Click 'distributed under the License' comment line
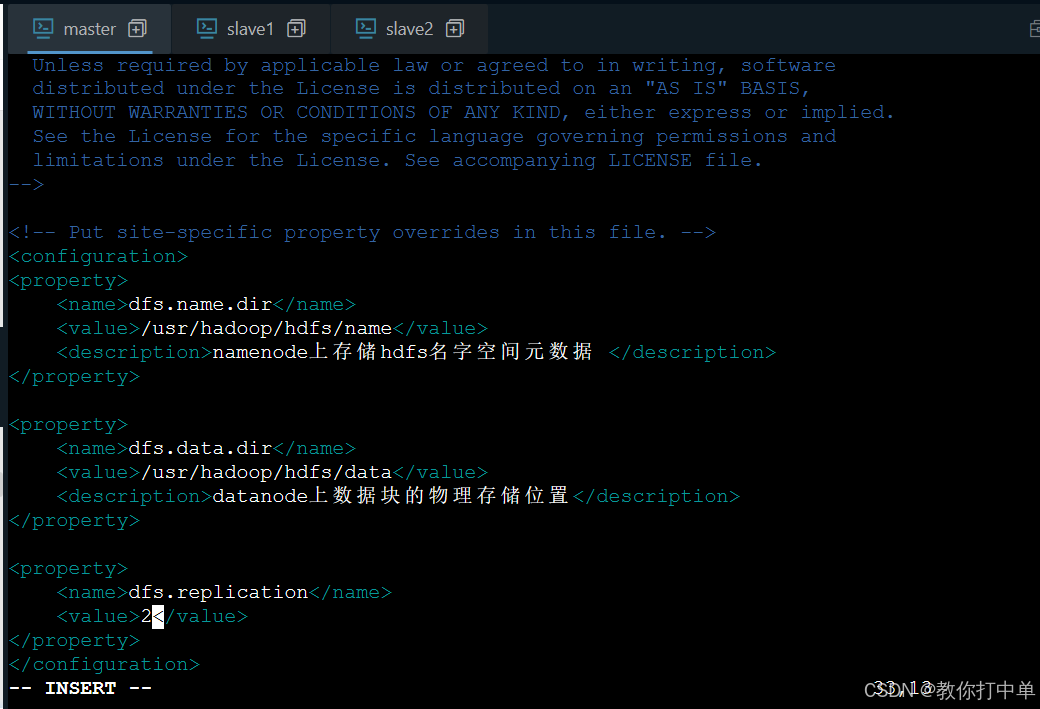The width and height of the screenshot is (1040, 709). [421, 88]
